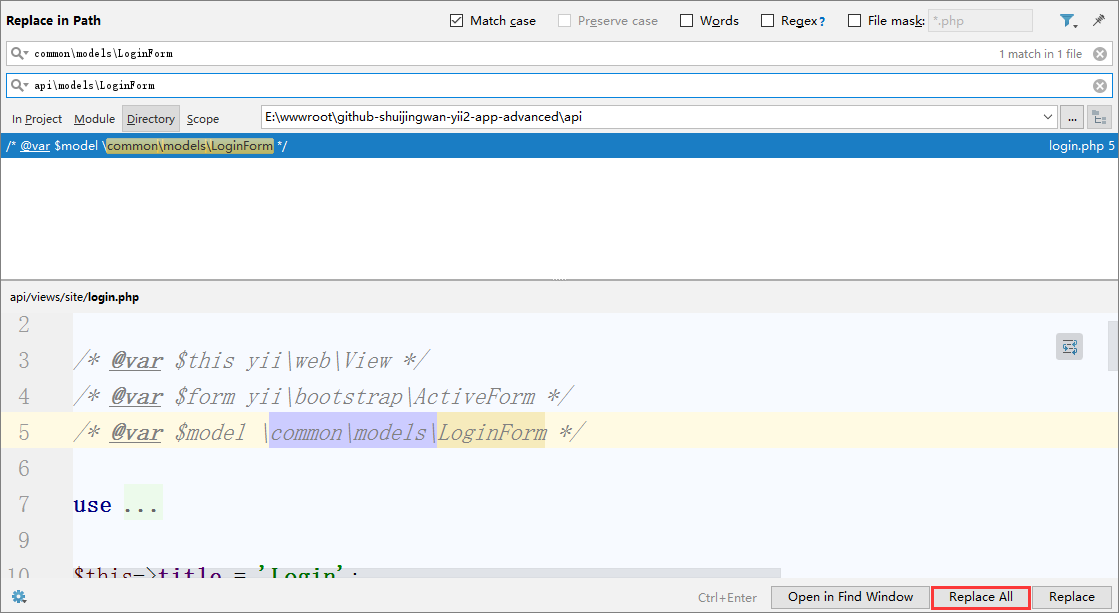The image size is (1119, 613).
Task: Click Open in Find Window button
Action: [x=850, y=597]
